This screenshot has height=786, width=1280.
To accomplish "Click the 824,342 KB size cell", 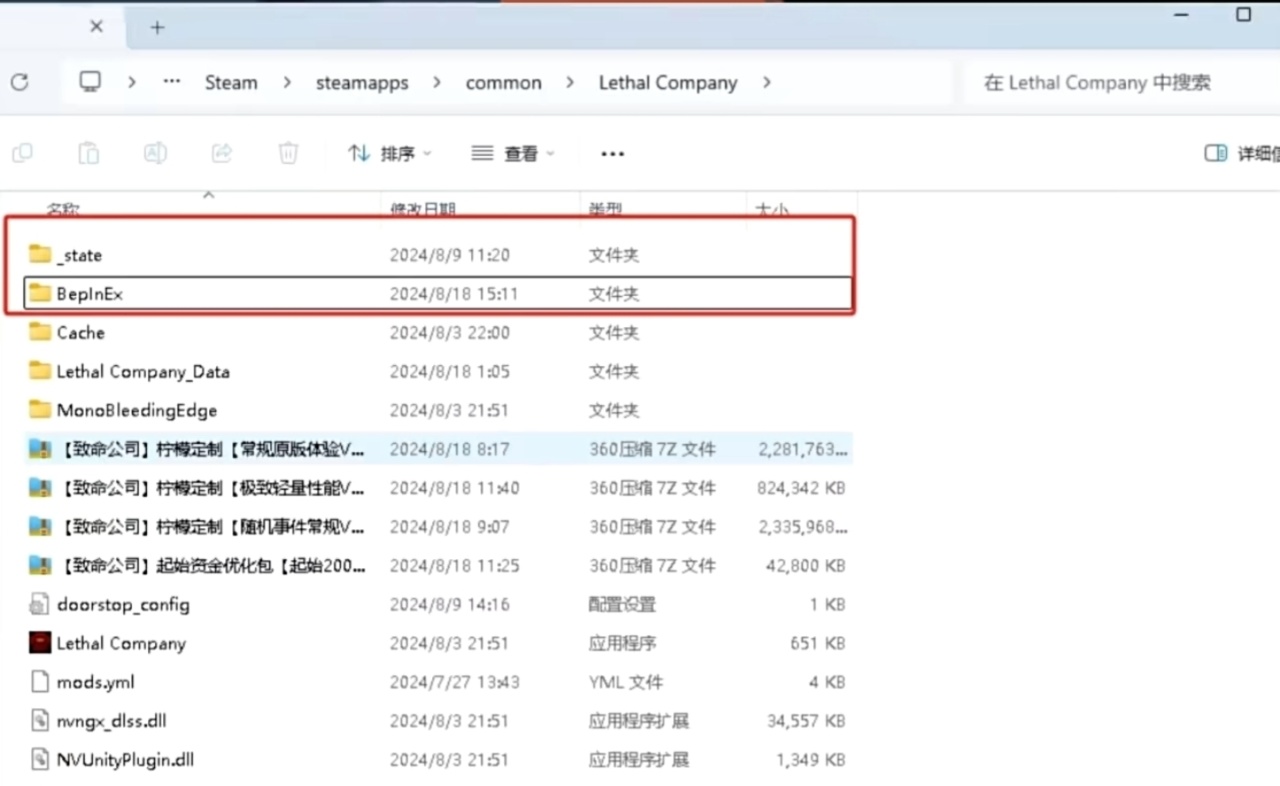I will pyautogui.click(x=801, y=489).
